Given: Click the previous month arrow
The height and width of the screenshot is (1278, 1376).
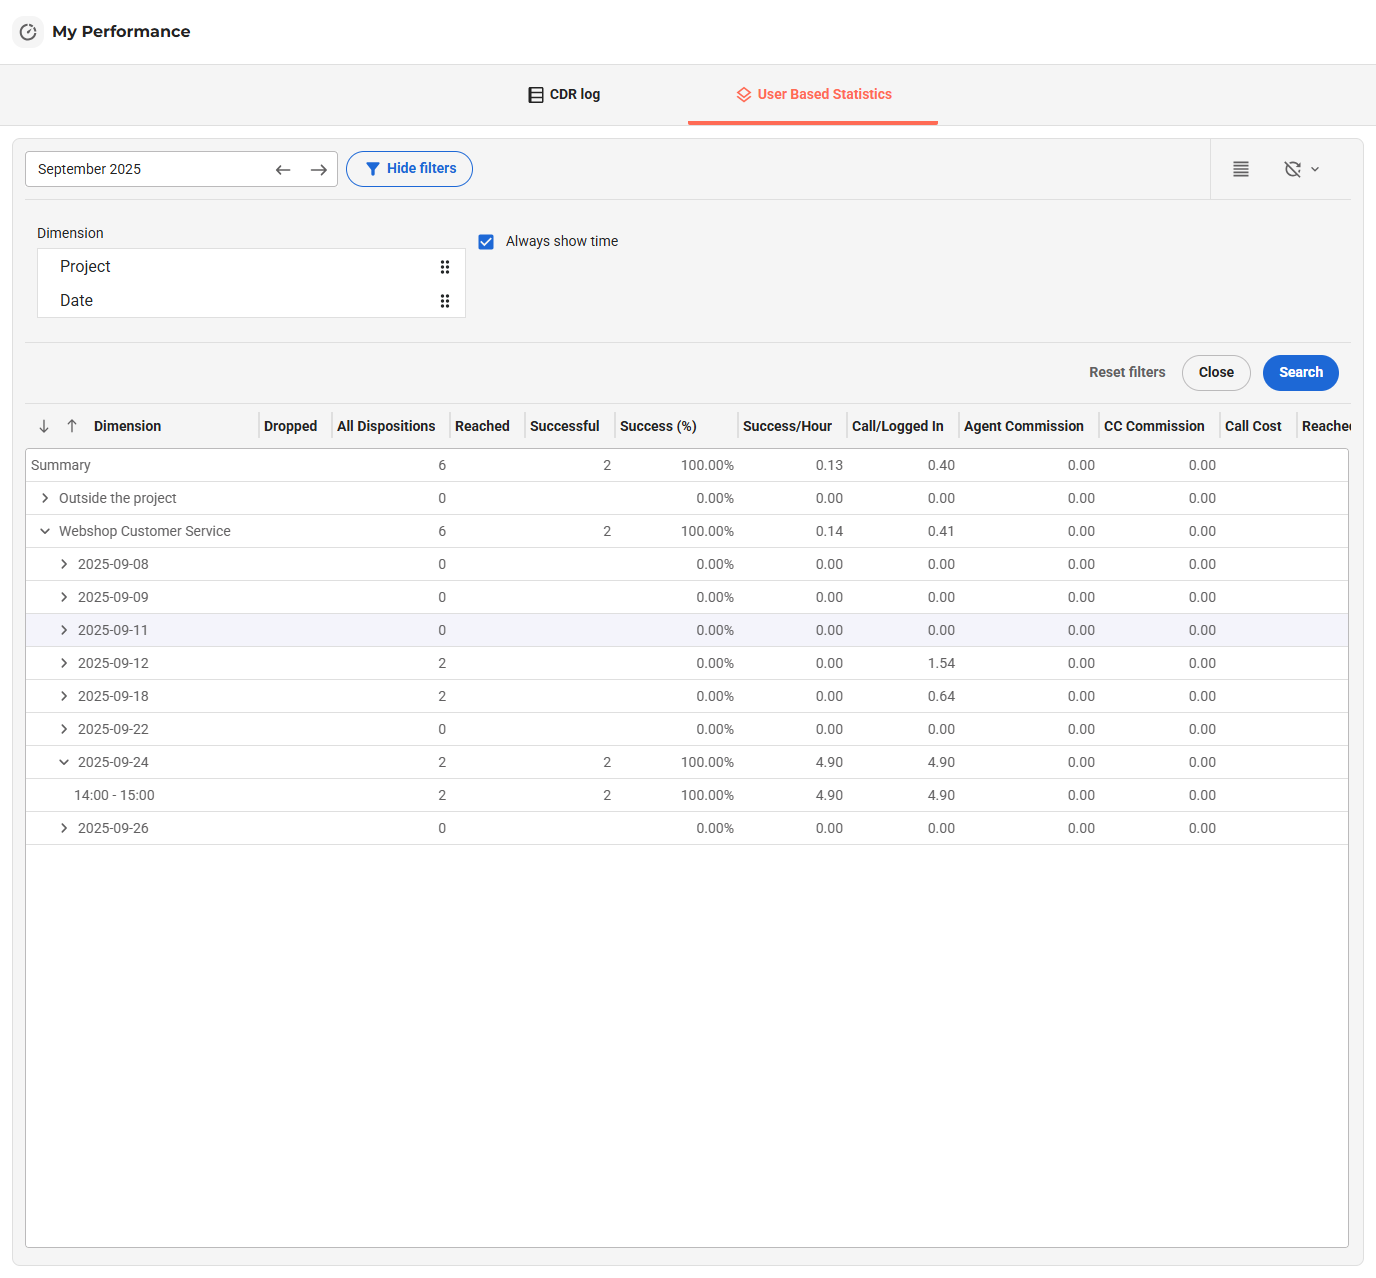Looking at the screenshot, I should (283, 170).
